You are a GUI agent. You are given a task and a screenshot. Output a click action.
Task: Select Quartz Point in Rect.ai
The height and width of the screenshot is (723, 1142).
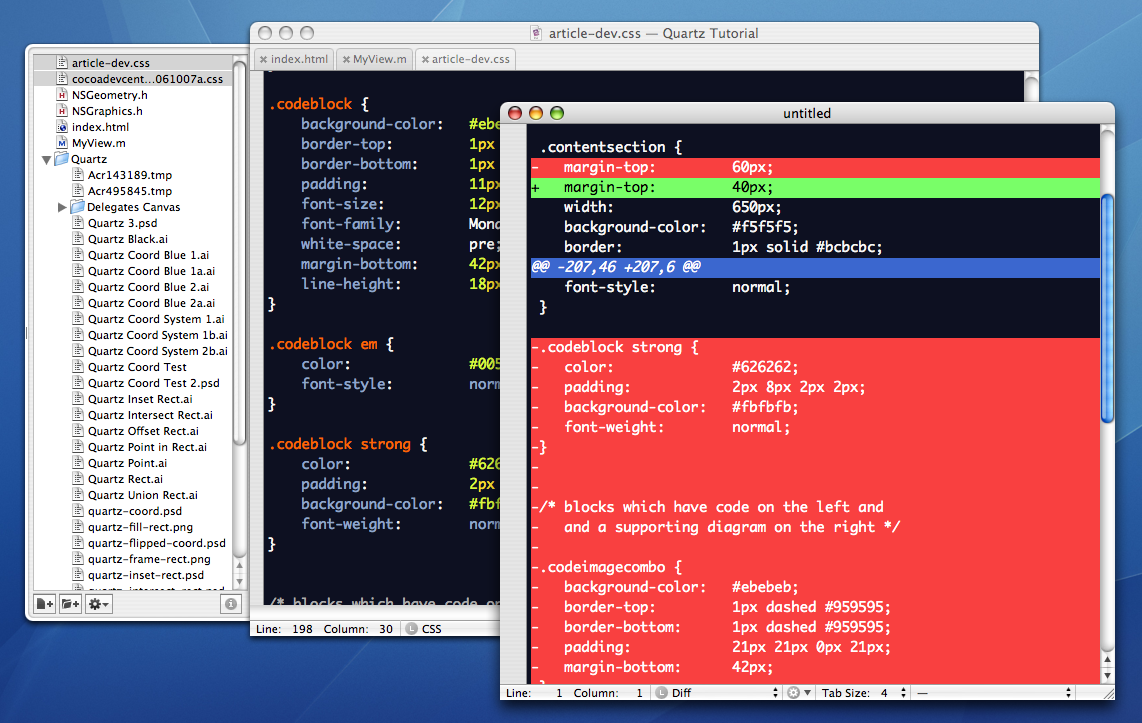[x=147, y=448]
